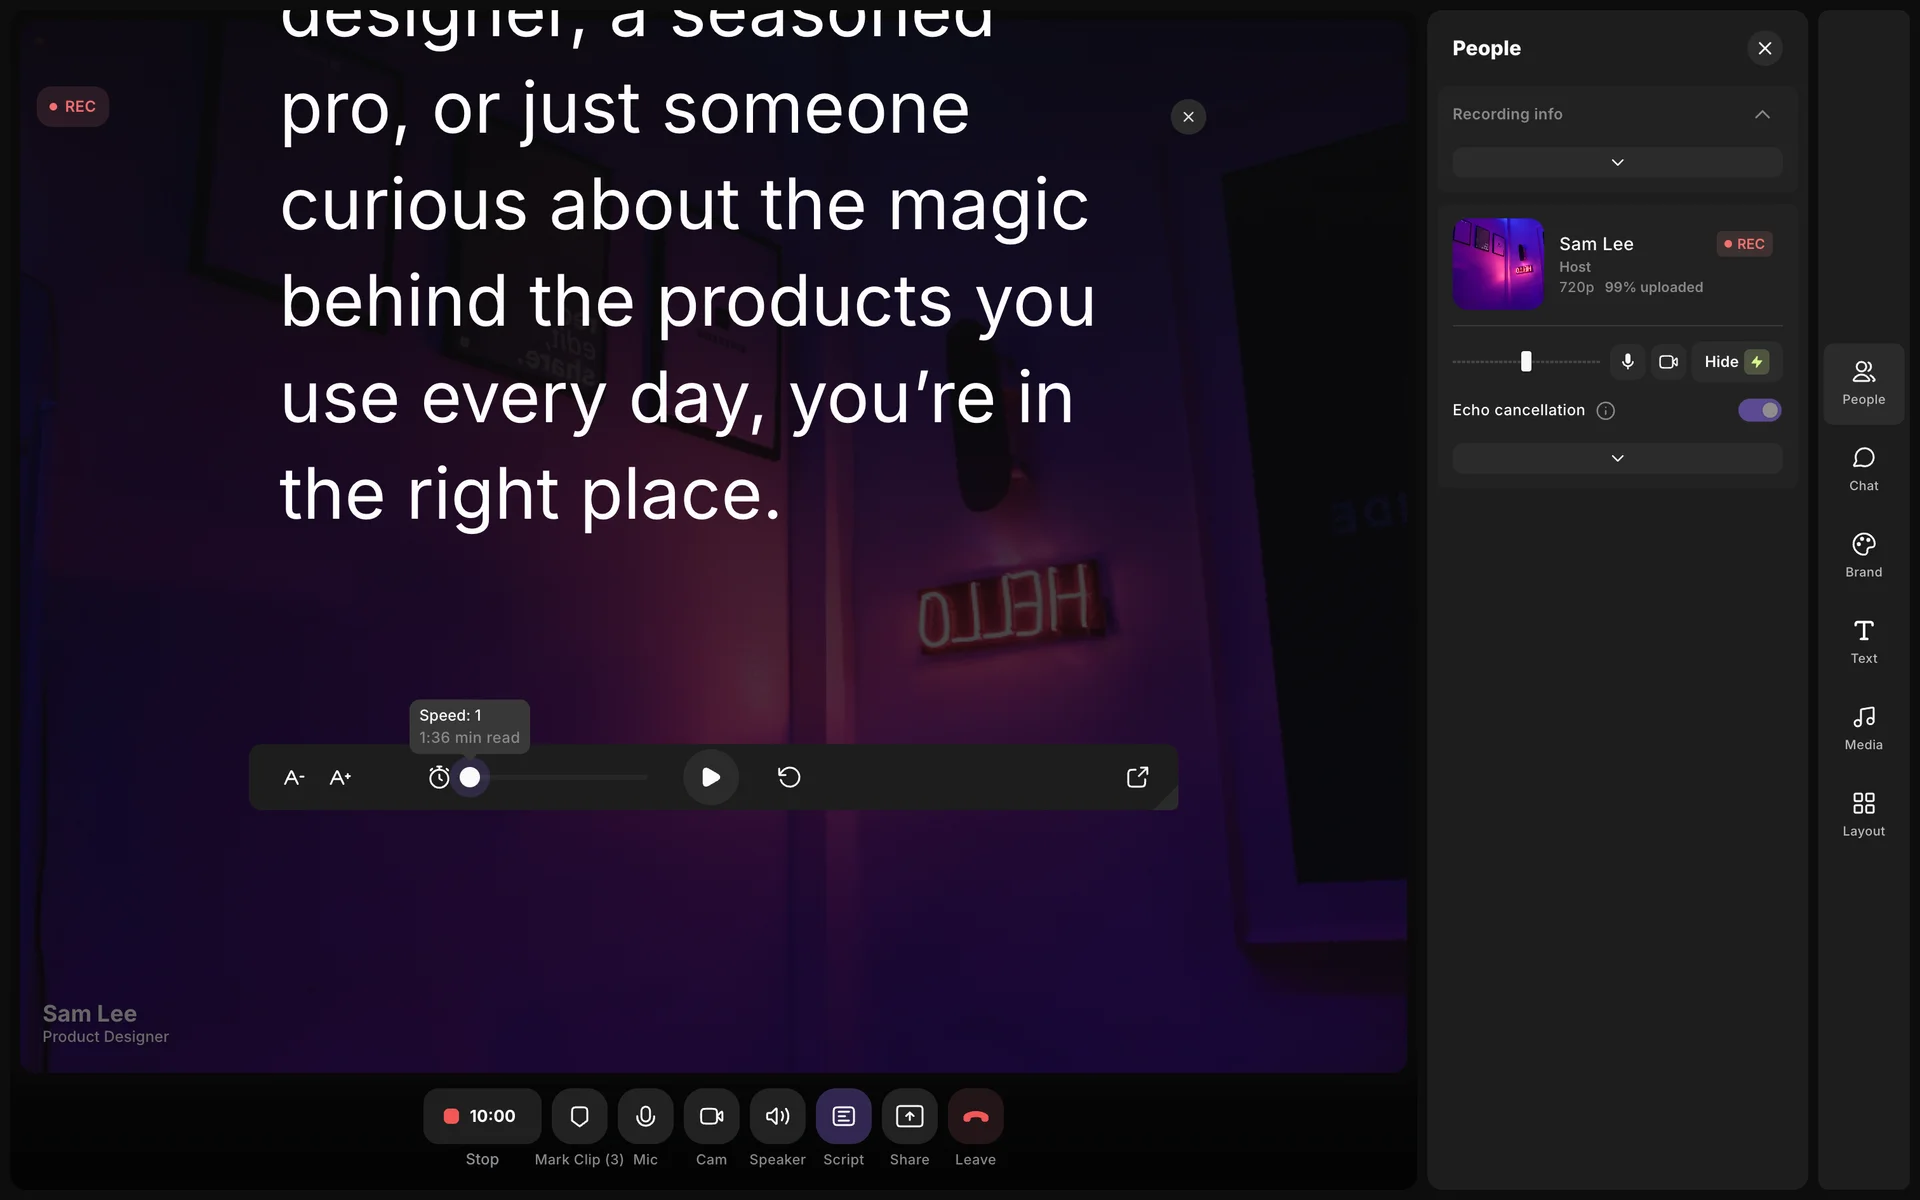The height and width of the screenshot is (1200, 1920).
Task: Click the Share screen button
Action: [909, 1116]
